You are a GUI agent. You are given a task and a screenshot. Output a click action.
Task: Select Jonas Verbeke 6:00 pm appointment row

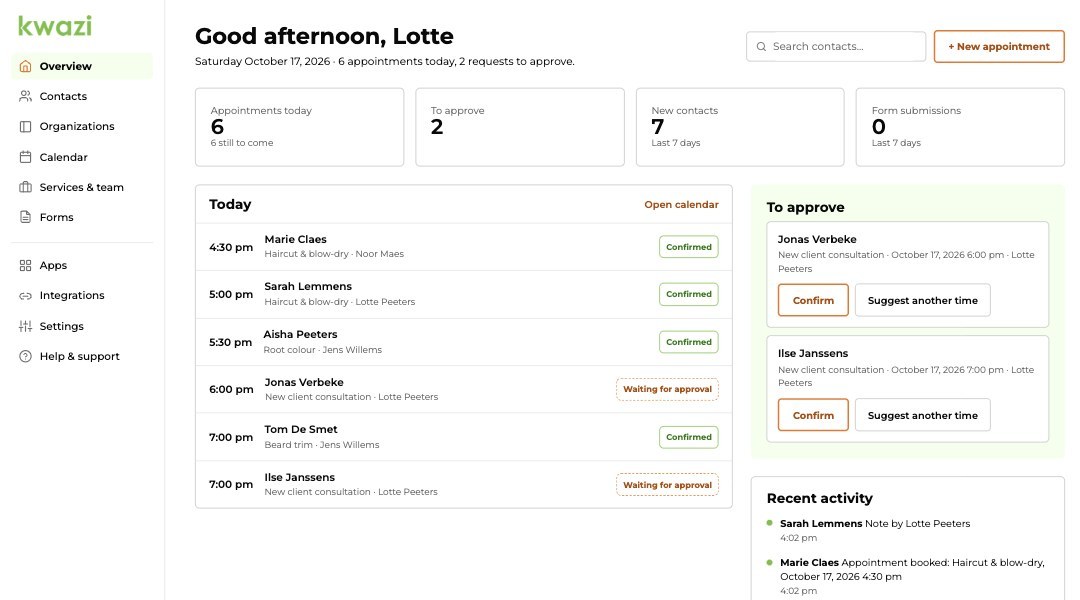coord(464,389)
